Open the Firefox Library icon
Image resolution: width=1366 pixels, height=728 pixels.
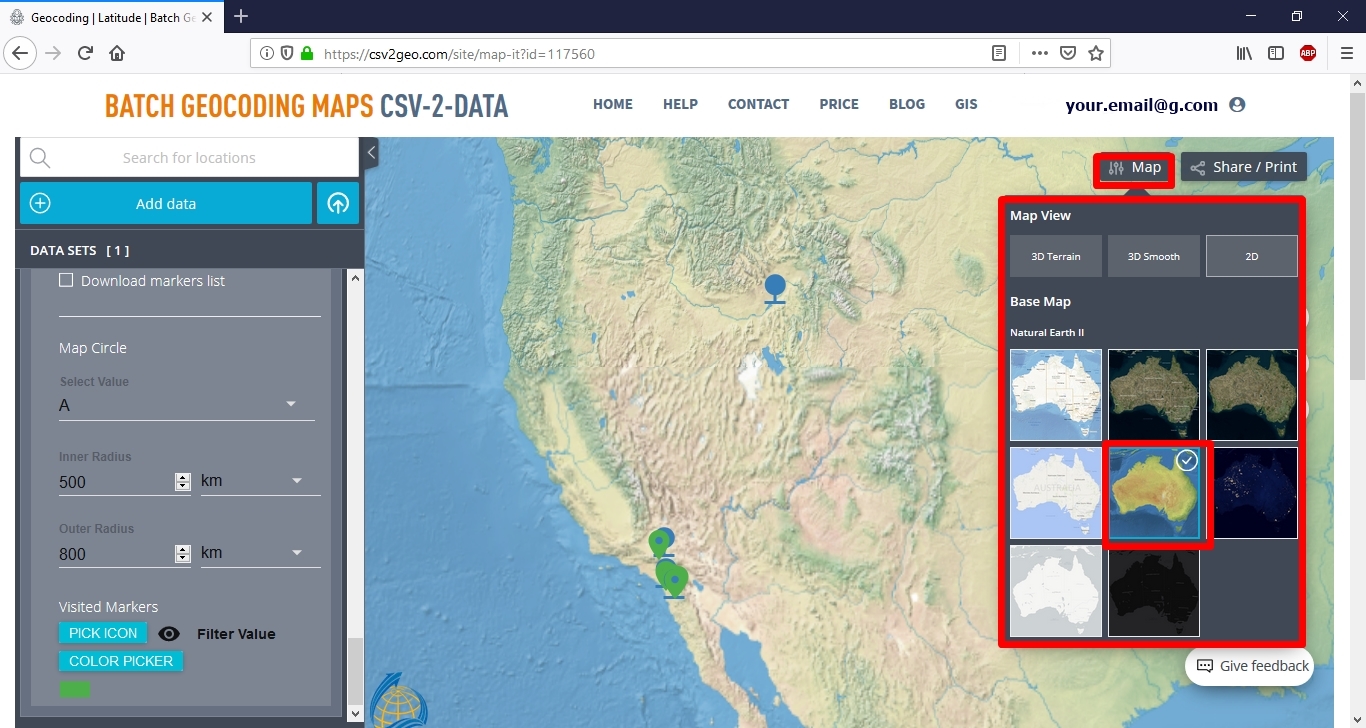(x=1243, y=53)
